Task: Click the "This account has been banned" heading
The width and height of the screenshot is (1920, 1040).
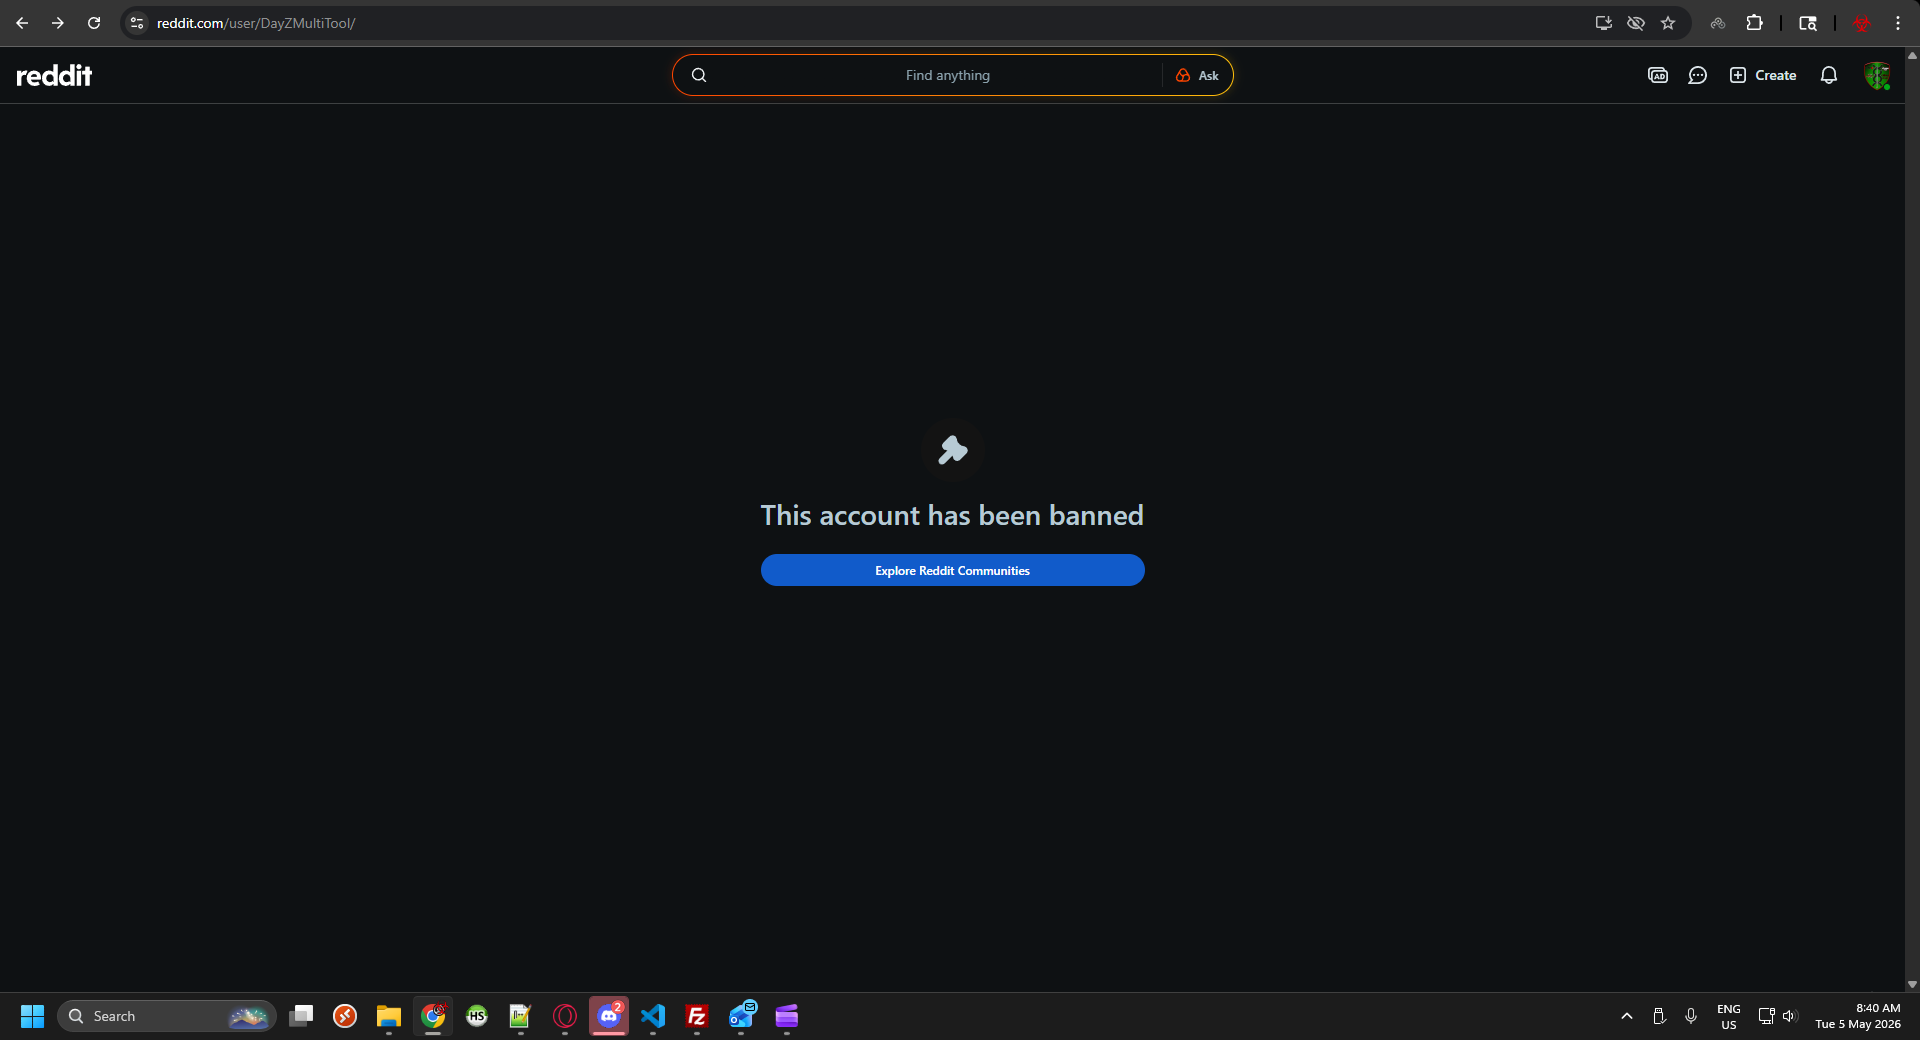Action: [x=952, y=515]
